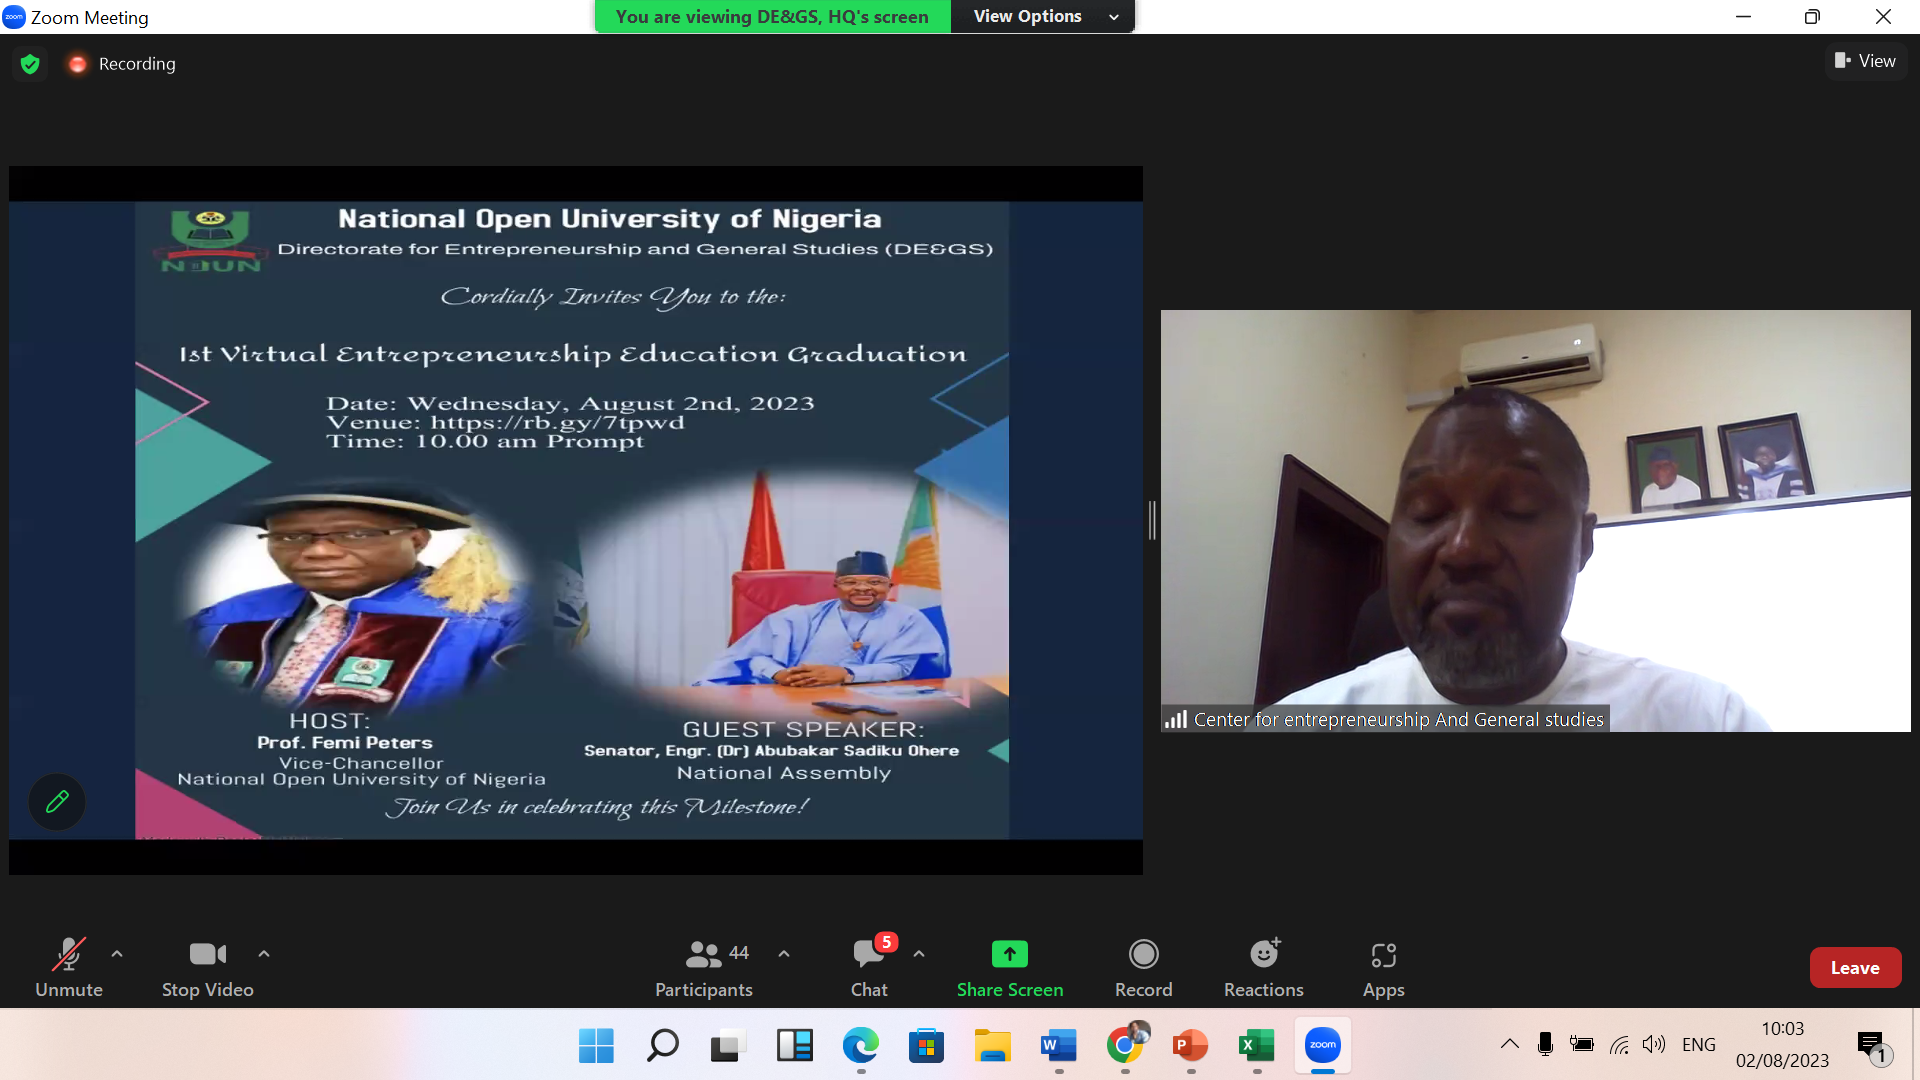Image resolution: width=1920 pixels, height=1080 pixels.
Task: Click the ENG language indicator
Action: [x=1699, y=1045]
